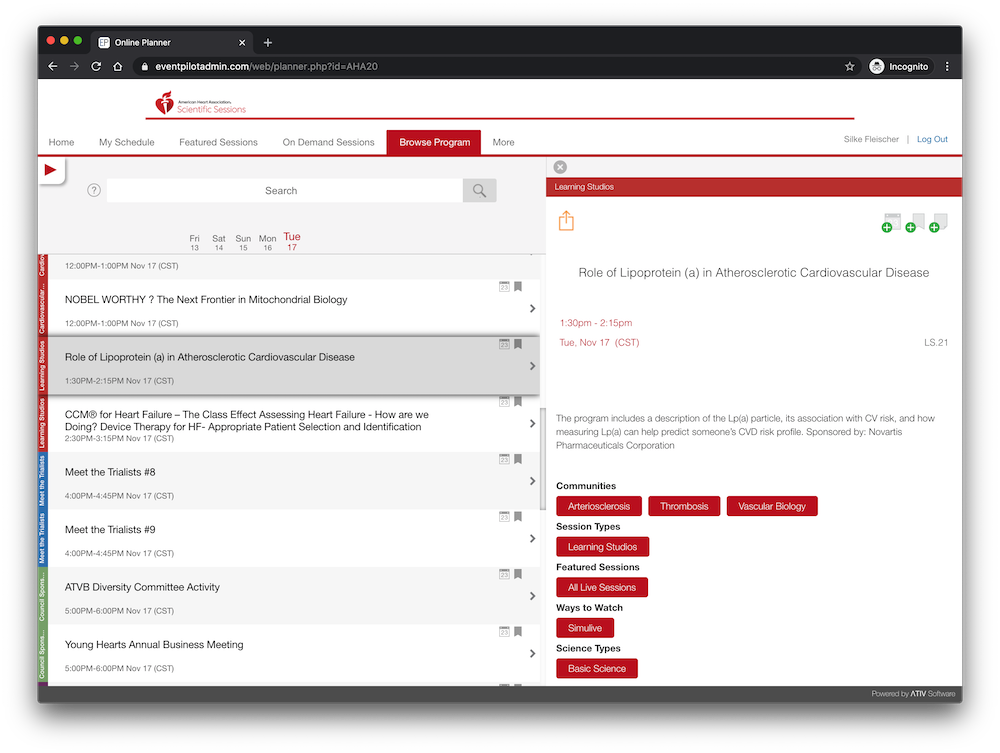
Task: Open the On Demand Sessions tab
Action: click(x=328, y=142)
